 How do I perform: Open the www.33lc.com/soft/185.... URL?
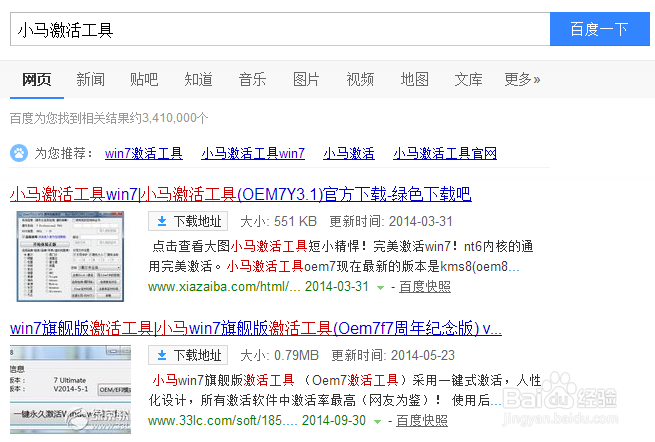pyautogui.click(x=223, y=420)
